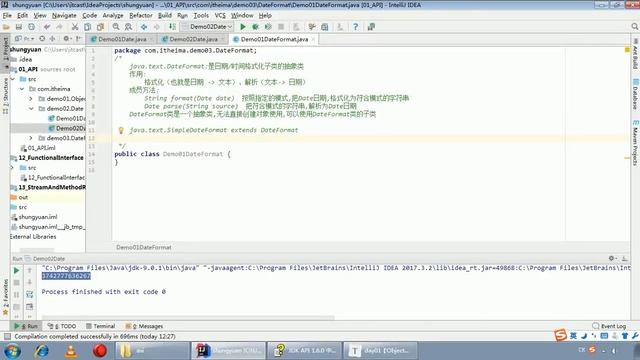
Task: Open the Event Log
Action: (609, 326)
